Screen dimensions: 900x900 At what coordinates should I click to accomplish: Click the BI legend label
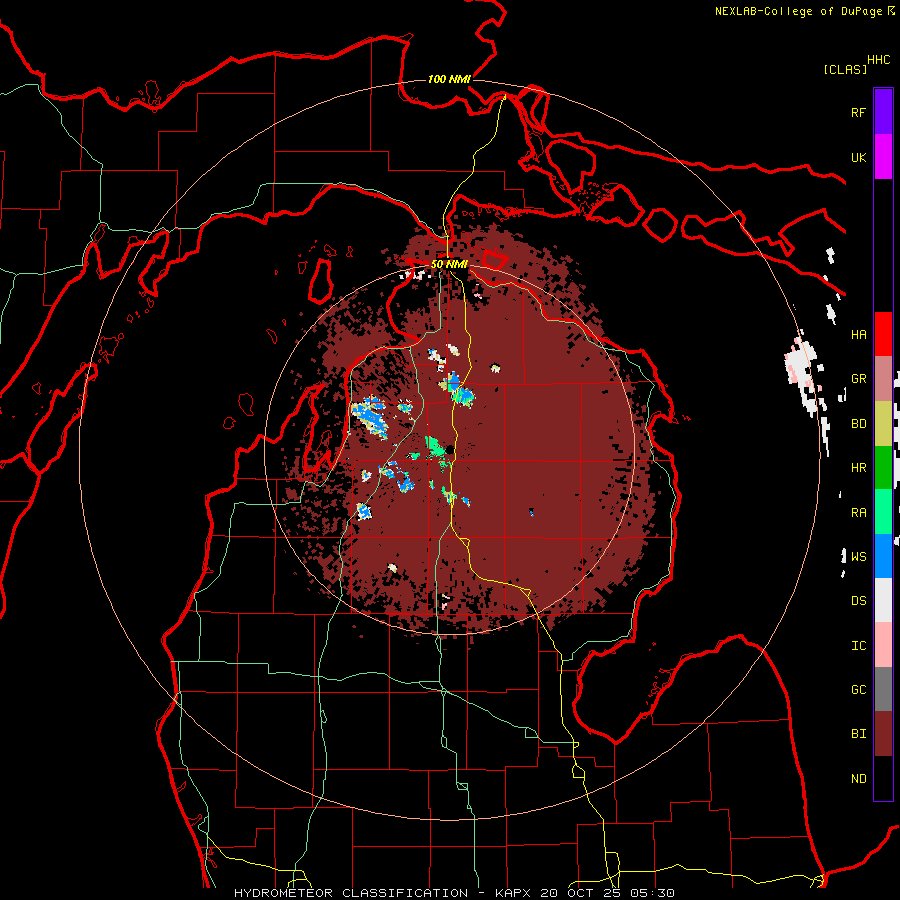pos(858,734)
